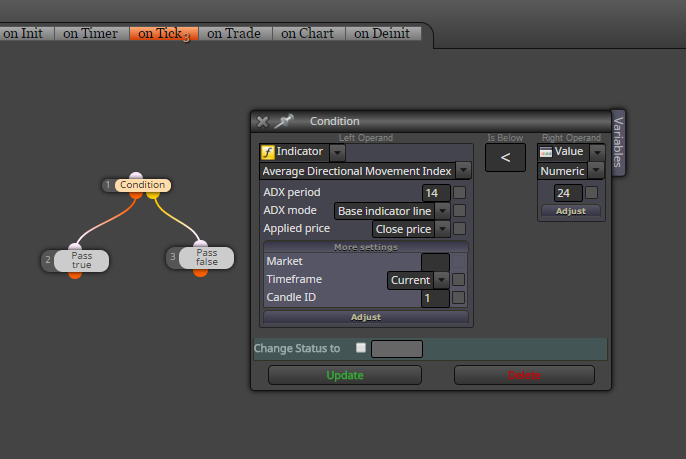Click the input connector atop Pass false block
This screenshot has height=459, width=686.
coord(200,244)
